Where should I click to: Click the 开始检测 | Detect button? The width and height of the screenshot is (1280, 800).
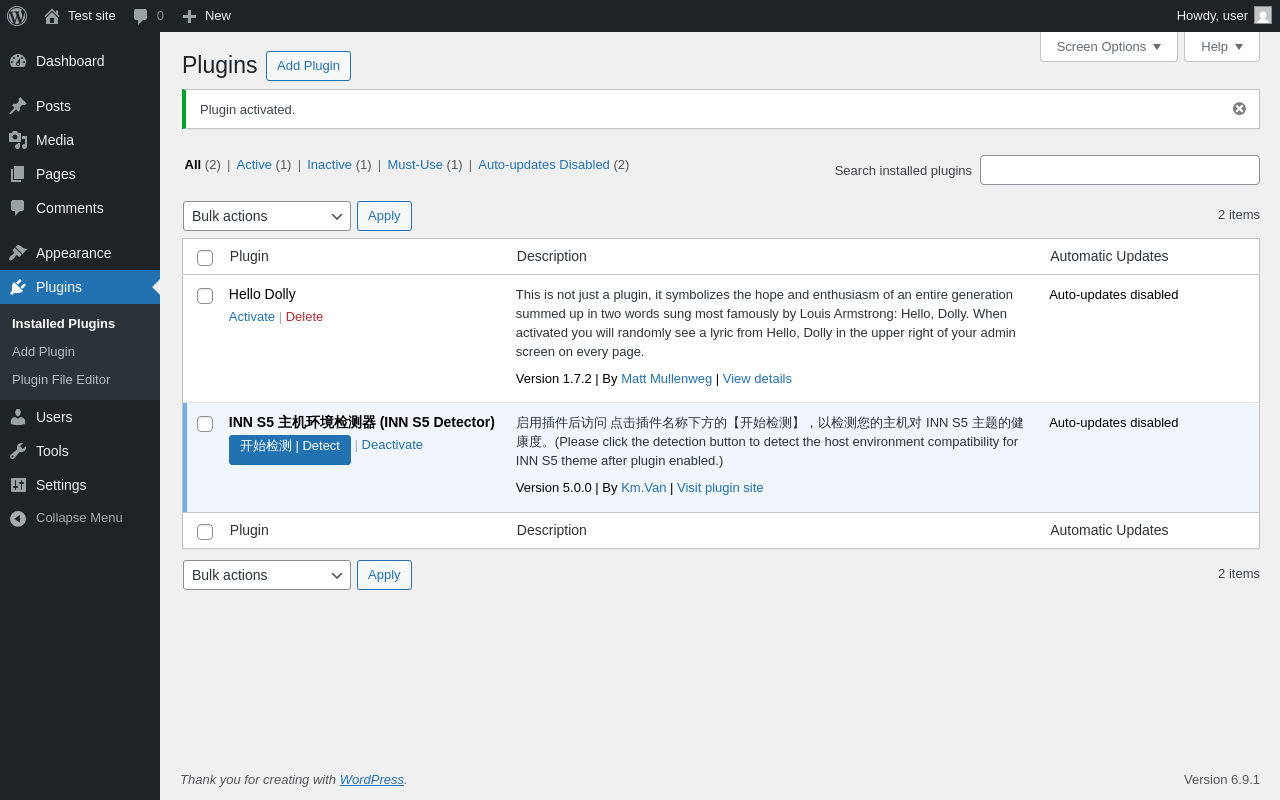[x=290, y=449]
